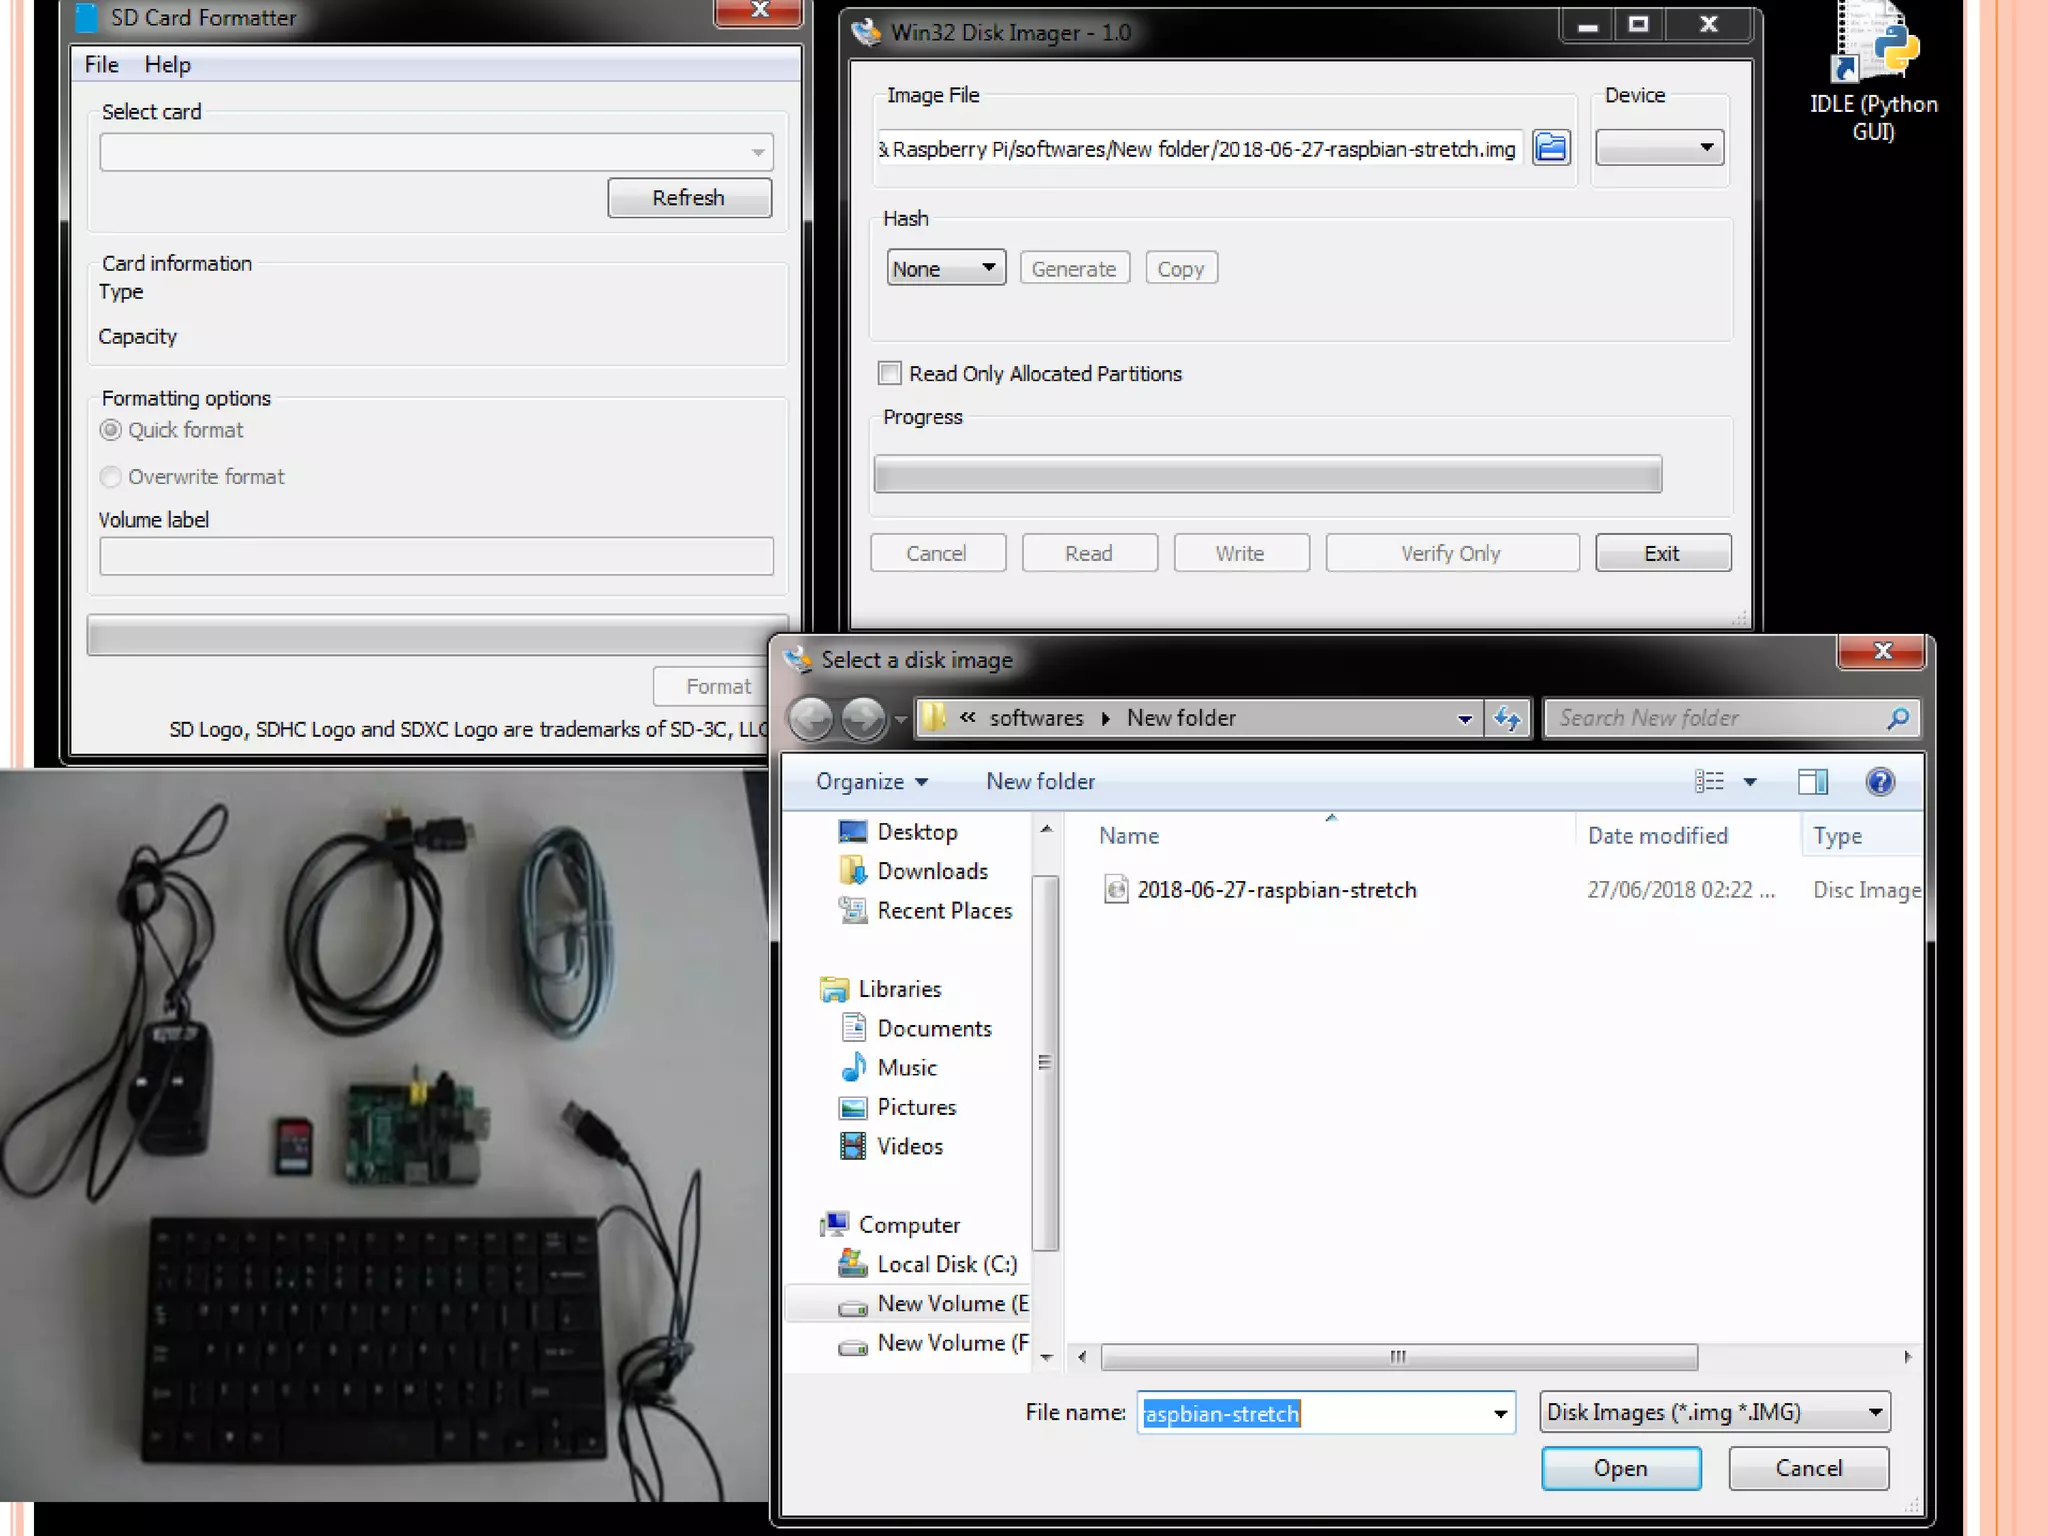The height and width of the screenshot is (1536, 2048).
Task: Open the File menu in SD Card Formatter
Action: point(101,65)
